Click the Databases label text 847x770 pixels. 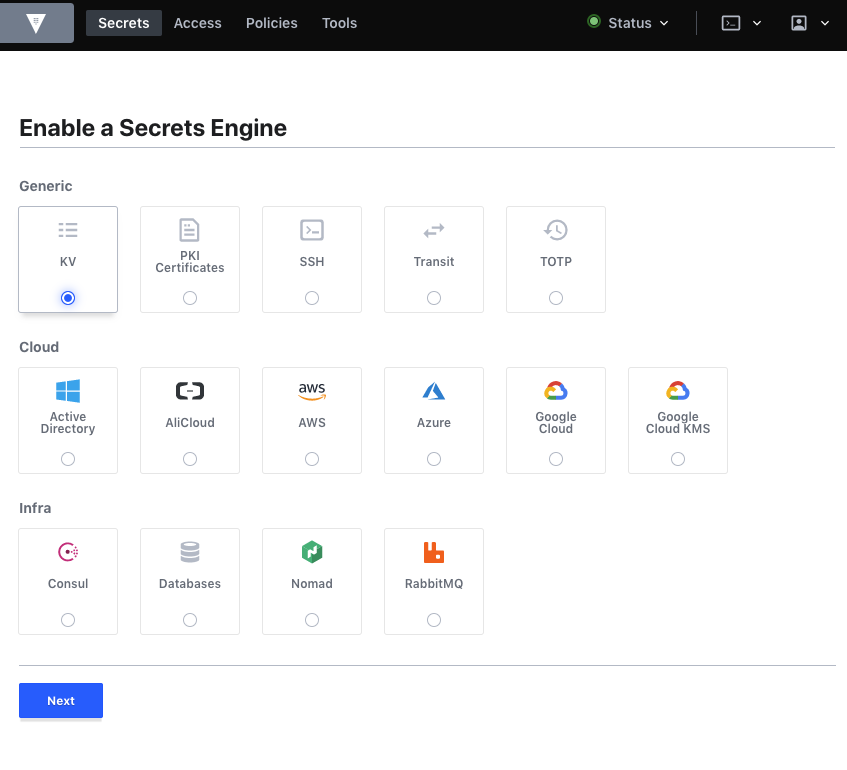pos(190,584)
